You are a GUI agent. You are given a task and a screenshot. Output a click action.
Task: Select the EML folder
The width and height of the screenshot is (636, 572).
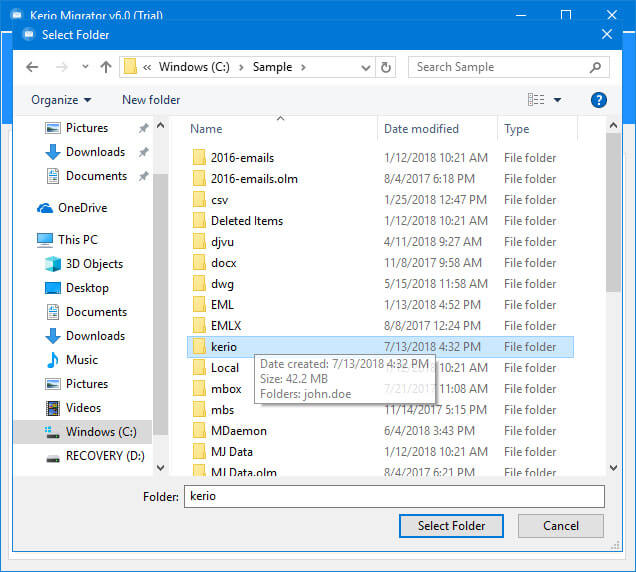222,305
